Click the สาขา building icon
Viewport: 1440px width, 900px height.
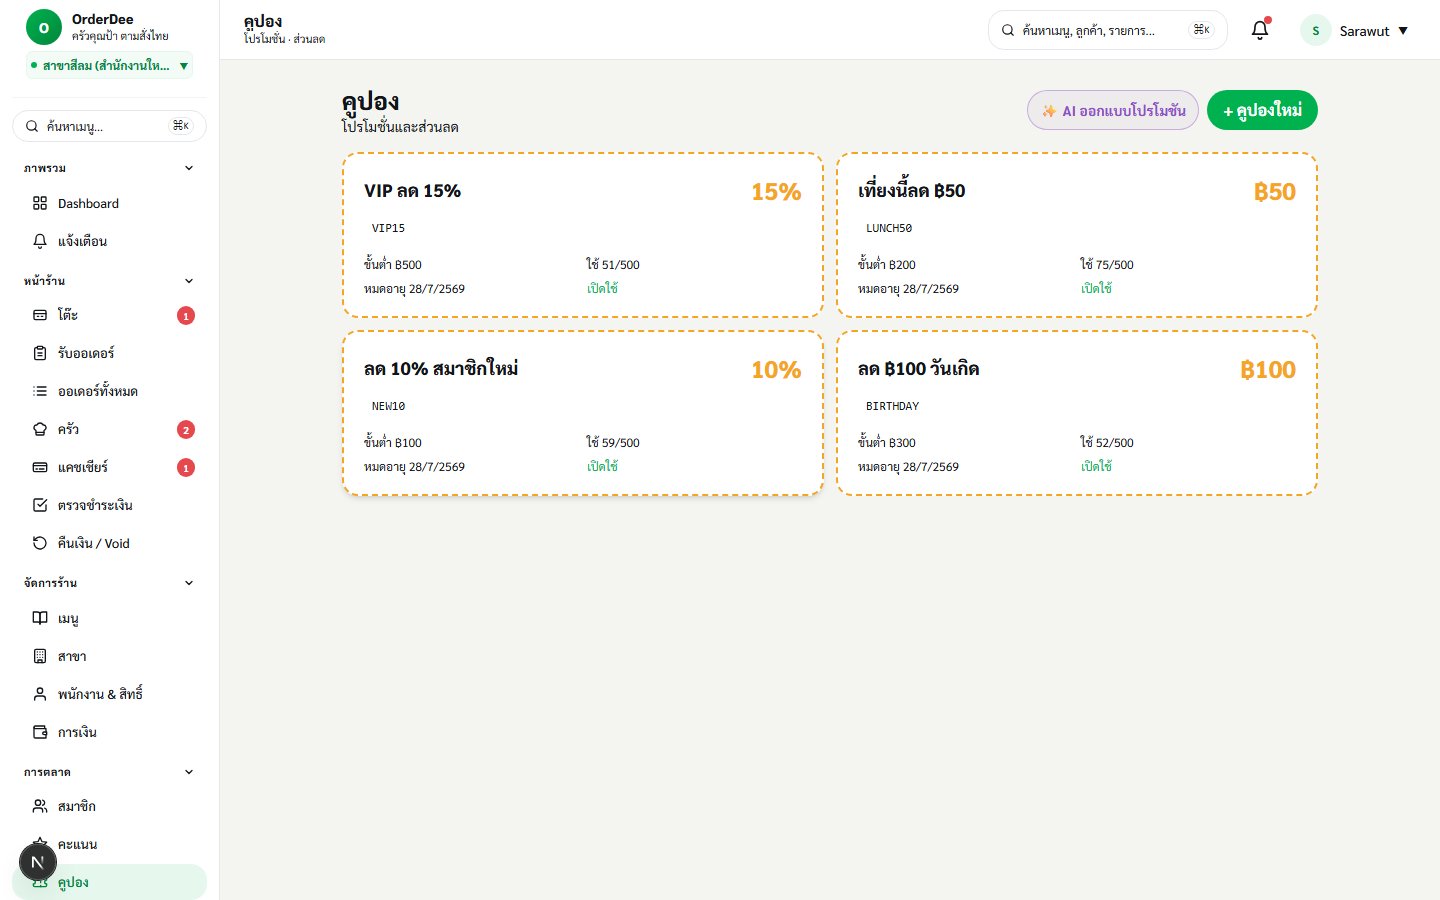[x=40, y=656]
